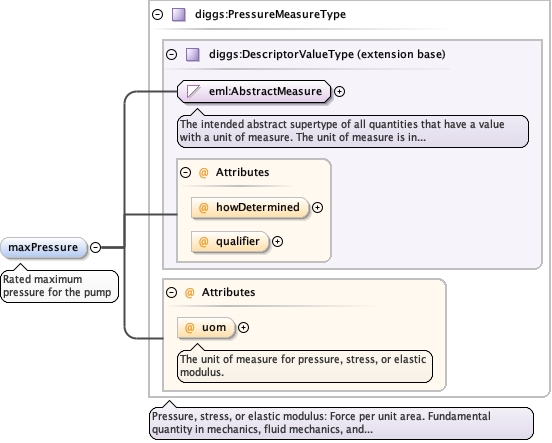Click the @ icon in the uom node
Viewport: 552px width, 443px height.
click(x=189, y=327)
